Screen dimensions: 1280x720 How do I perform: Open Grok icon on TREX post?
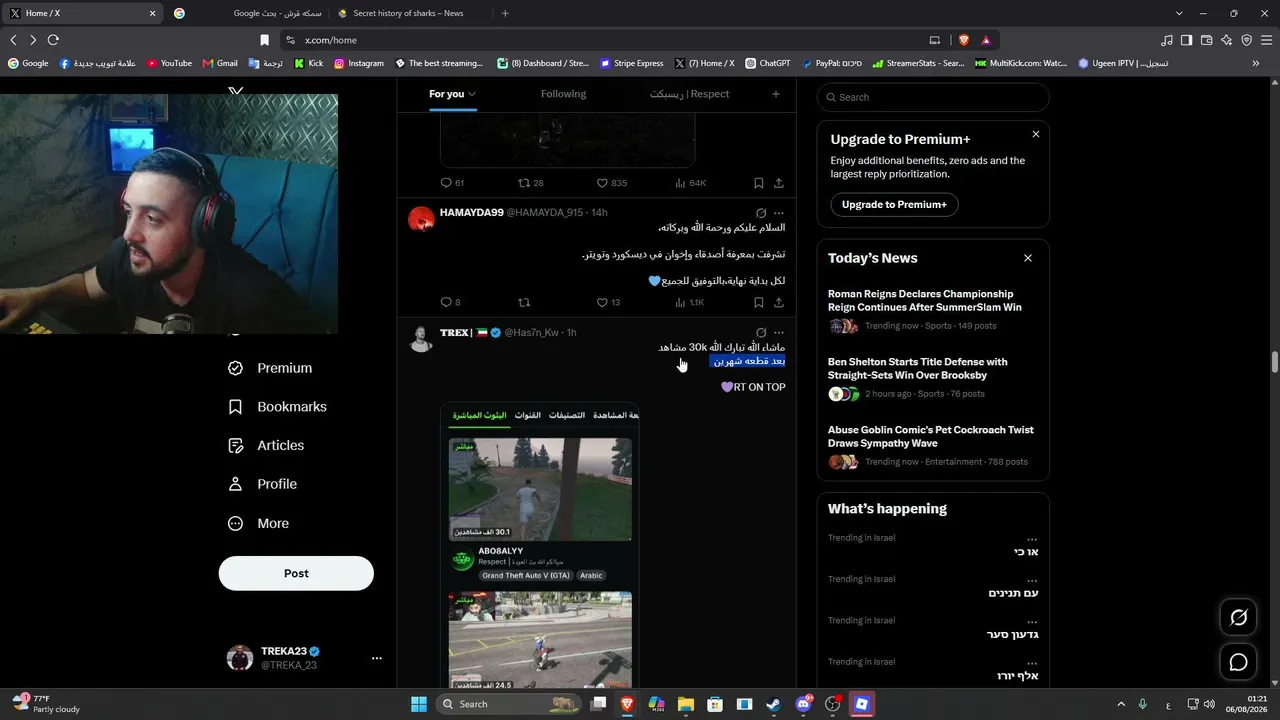(761, 333)
